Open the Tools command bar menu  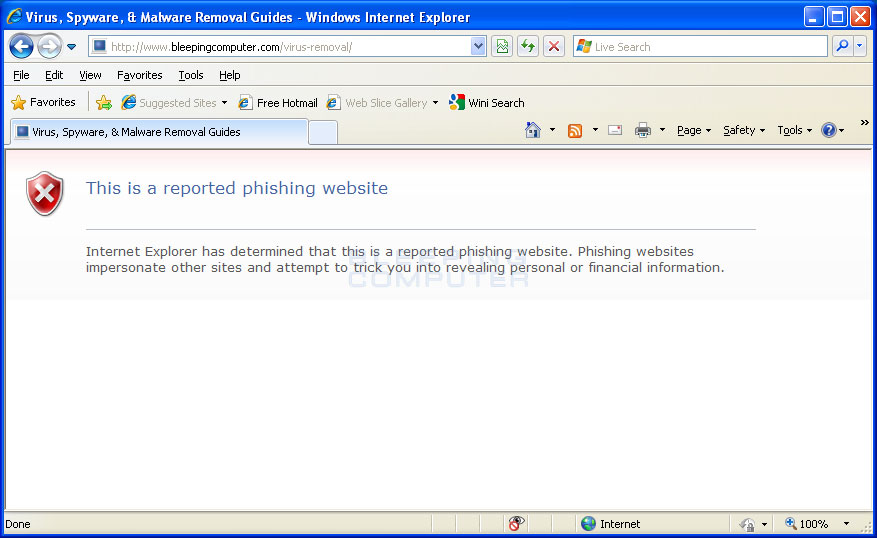pyautogui.click(x=794, y=130)
